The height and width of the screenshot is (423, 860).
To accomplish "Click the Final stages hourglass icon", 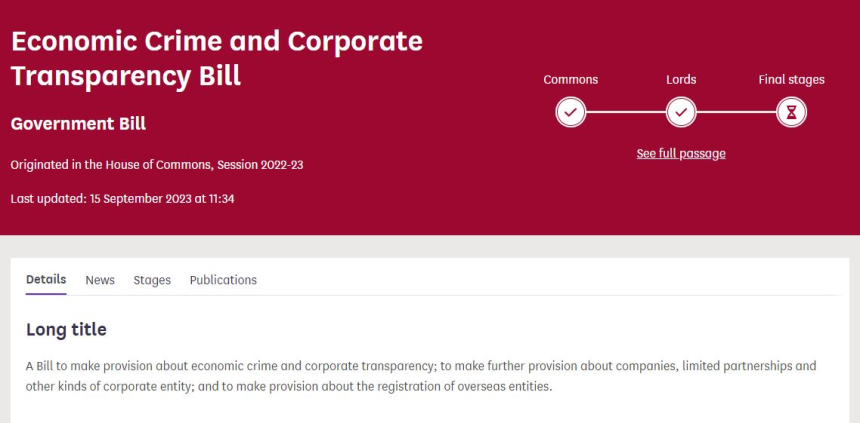I will tap(791, 112).
